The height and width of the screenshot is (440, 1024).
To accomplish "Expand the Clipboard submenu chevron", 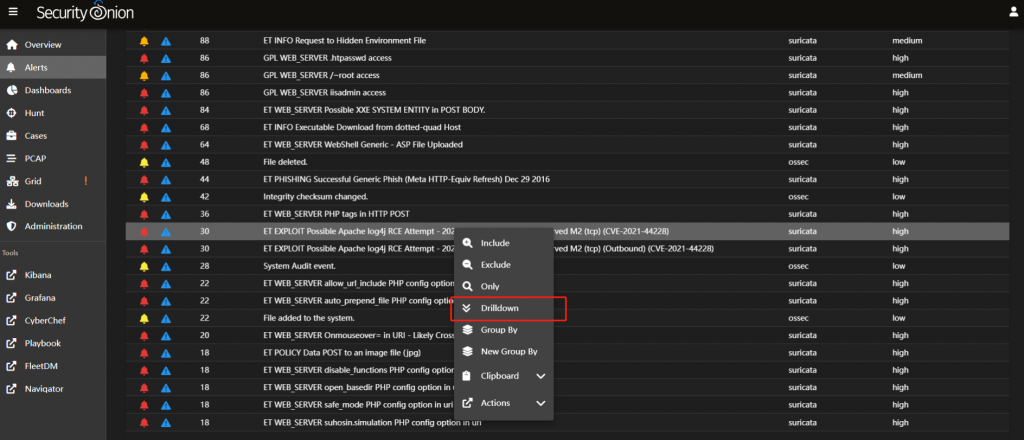I will pyautogui.click(x=541, y=376).
